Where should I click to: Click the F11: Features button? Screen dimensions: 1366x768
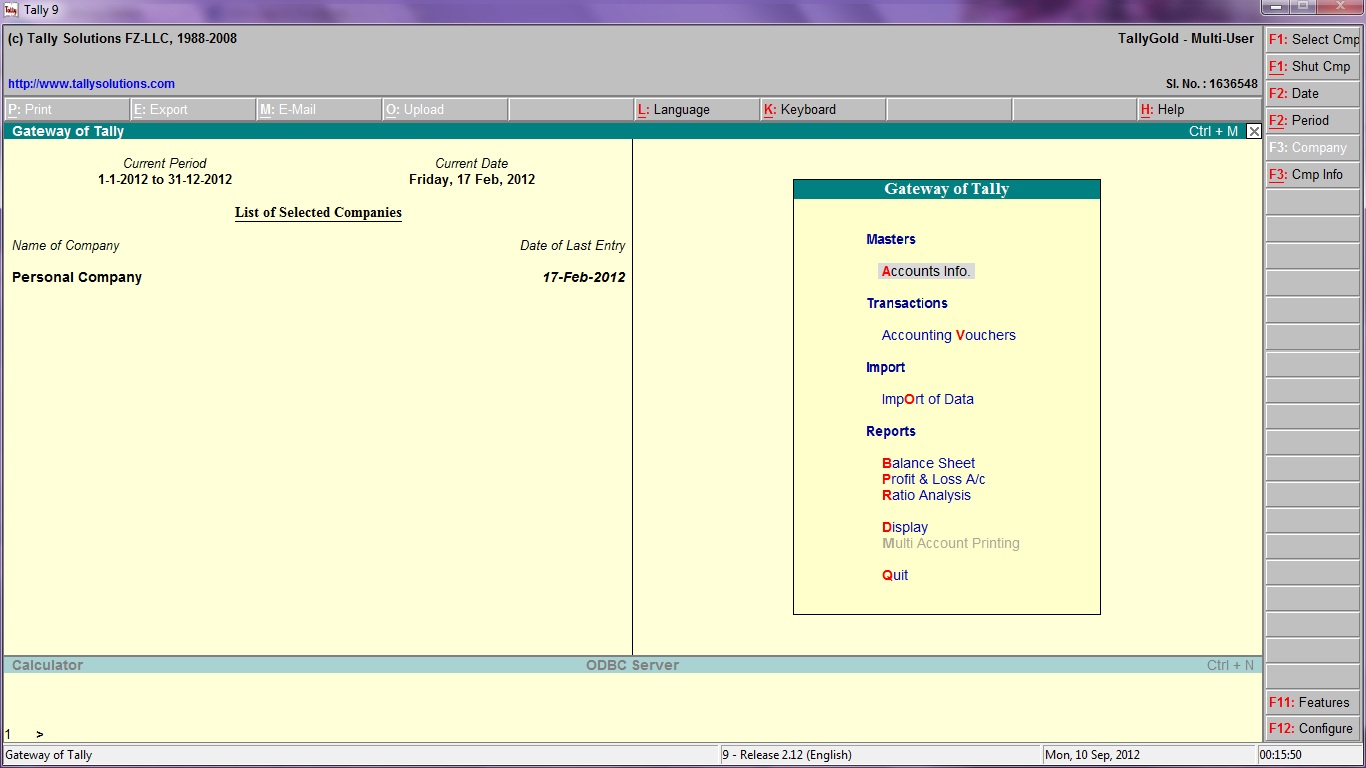point(1313,702)
